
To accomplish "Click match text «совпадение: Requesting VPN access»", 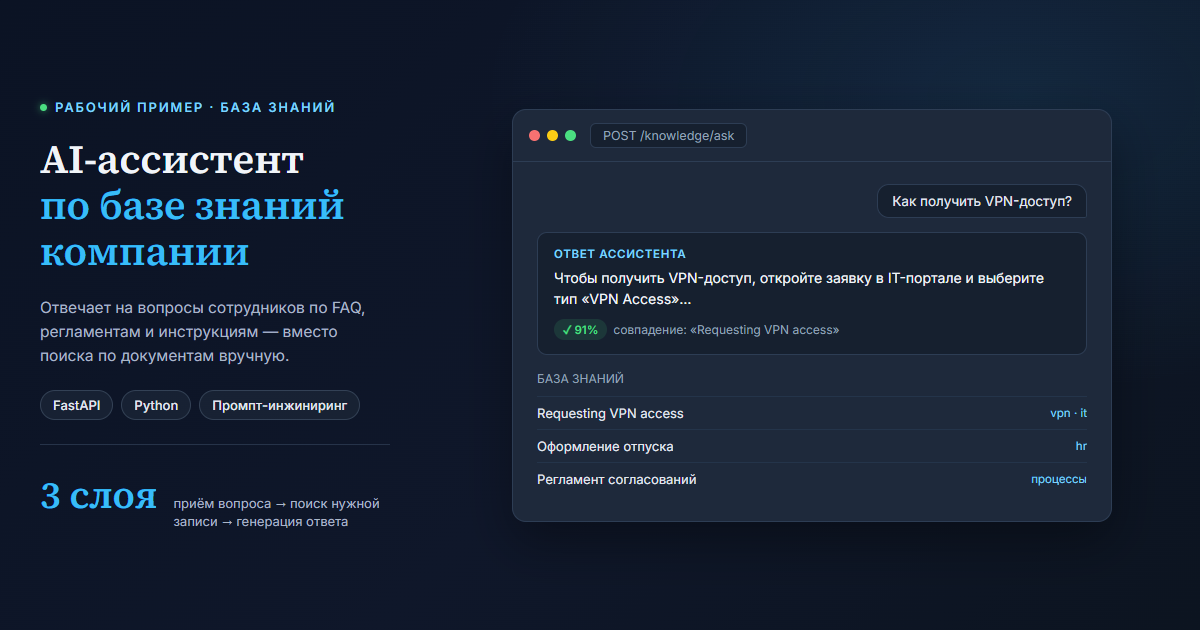I will click(x=726, y=330).
